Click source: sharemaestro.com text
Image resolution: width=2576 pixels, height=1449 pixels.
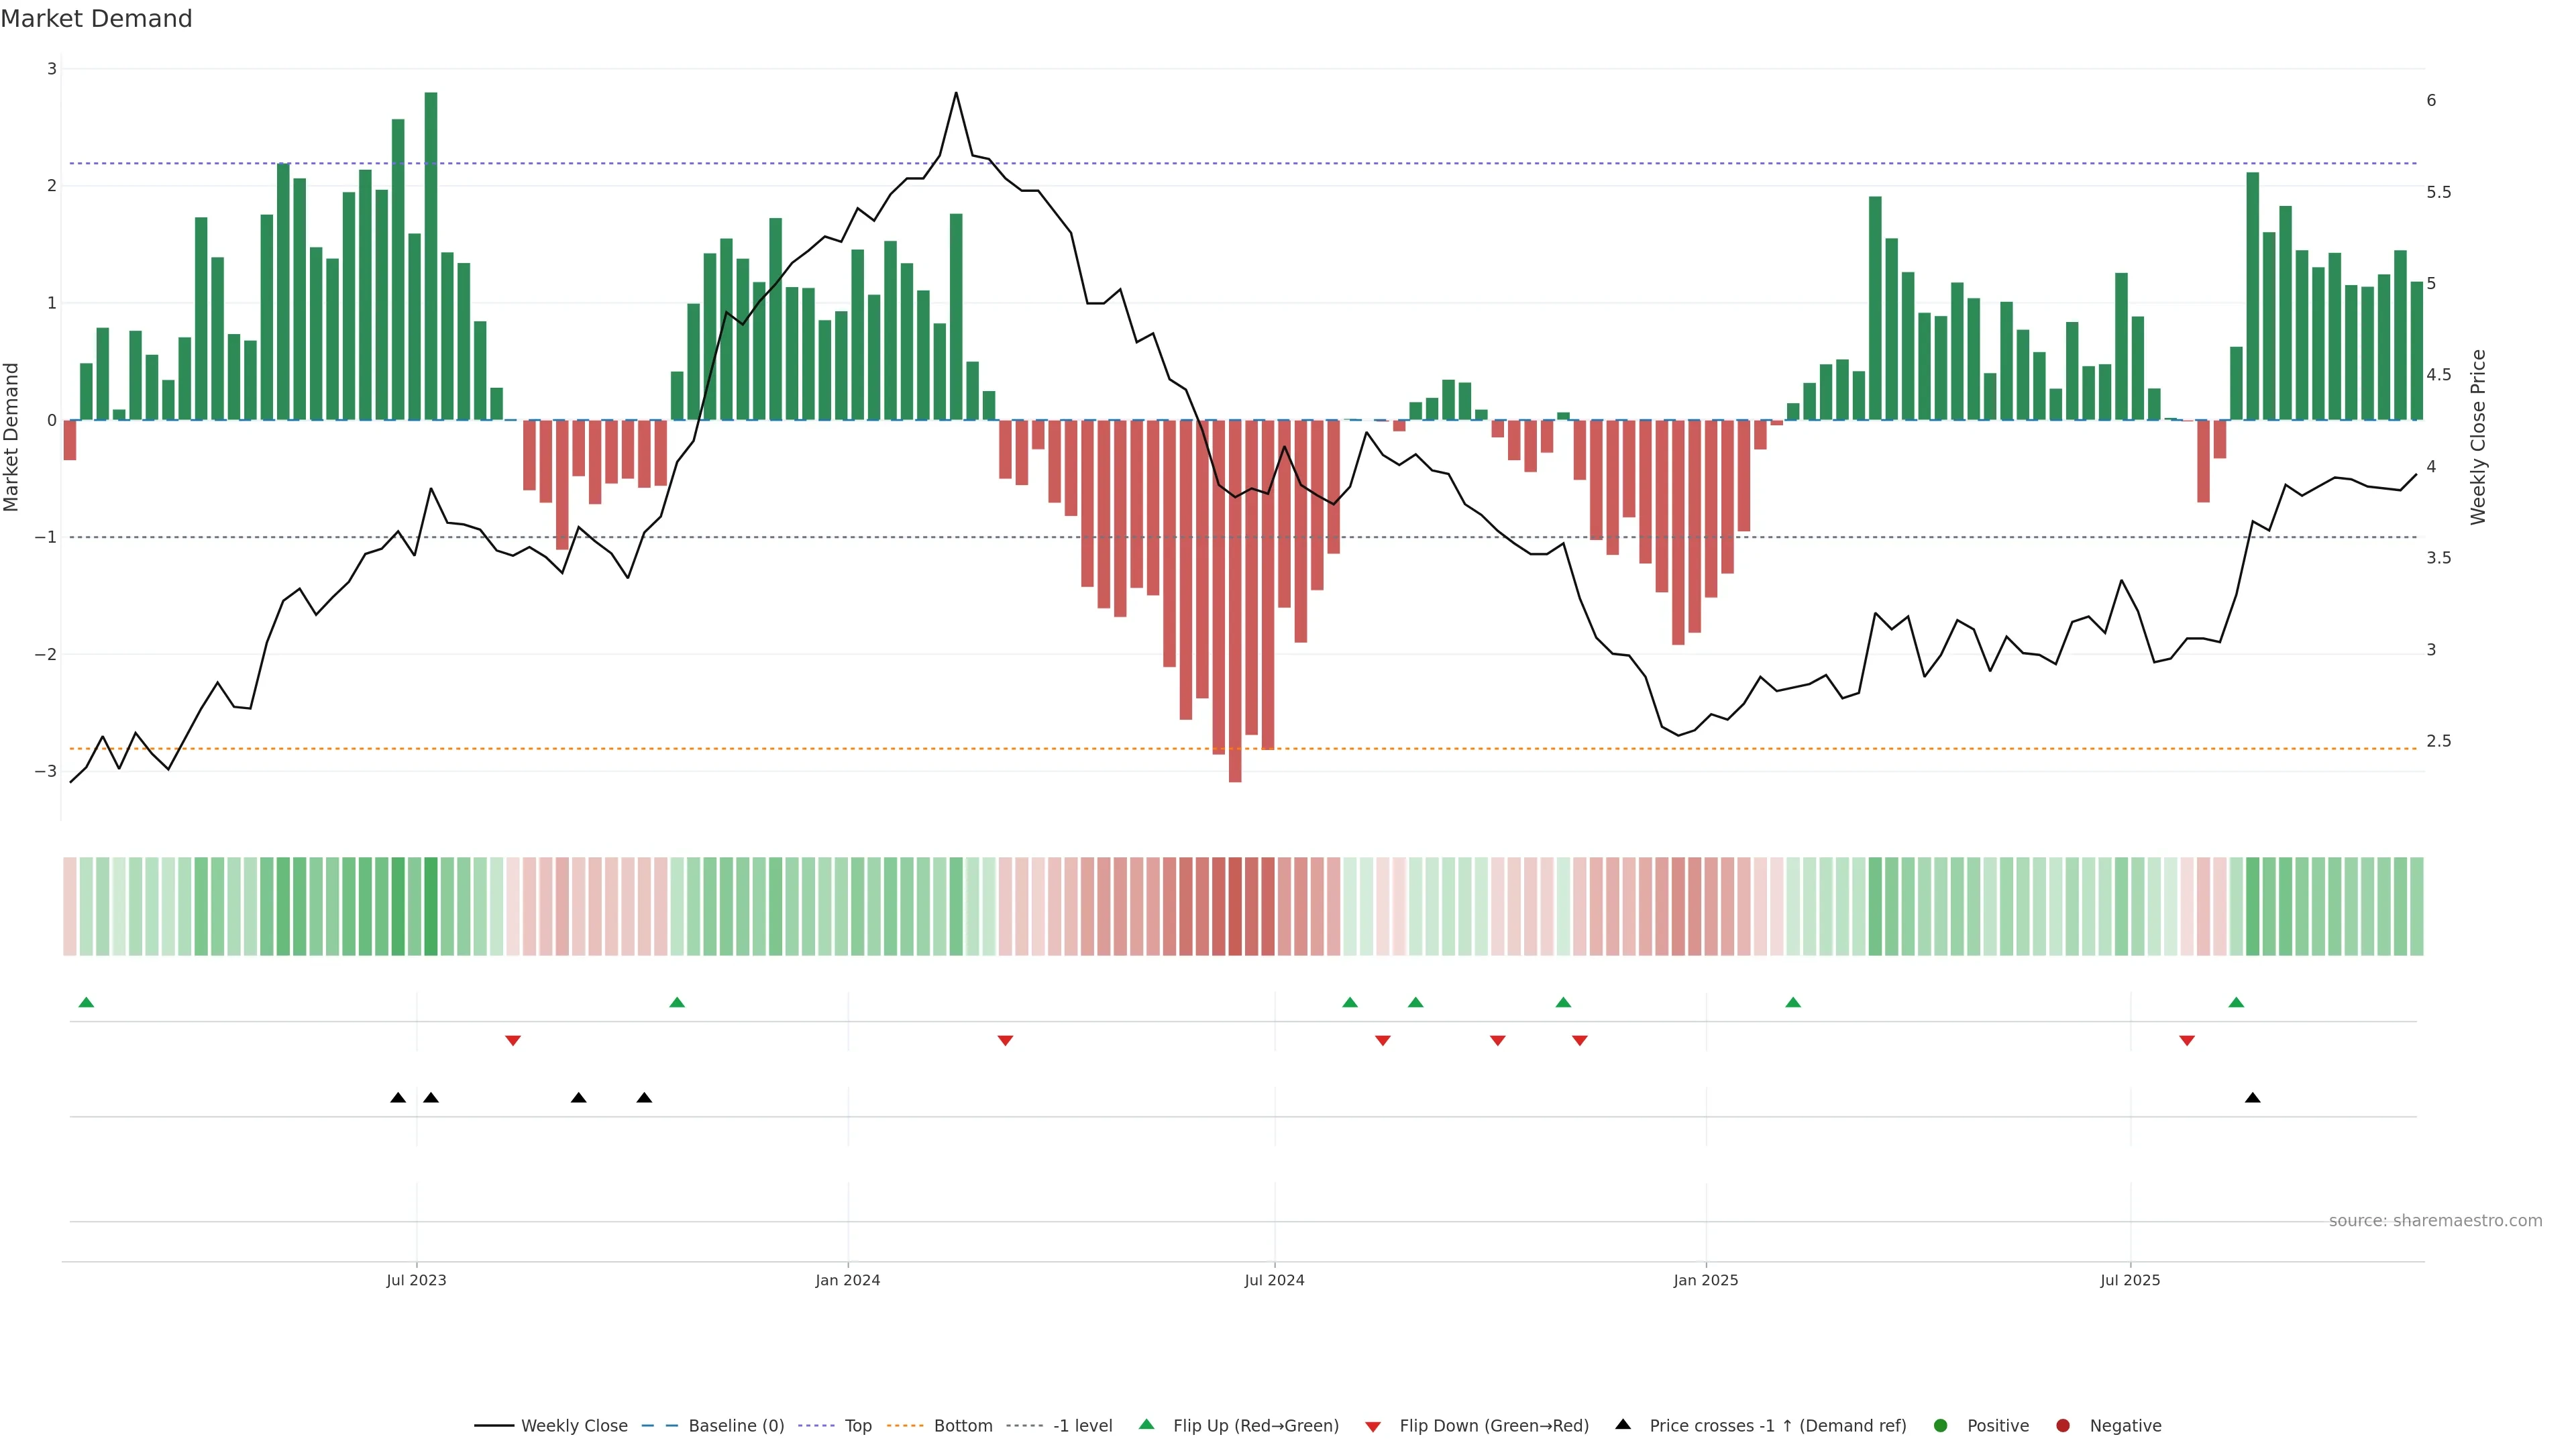pyautogui.click(x=2435, y=1220)
